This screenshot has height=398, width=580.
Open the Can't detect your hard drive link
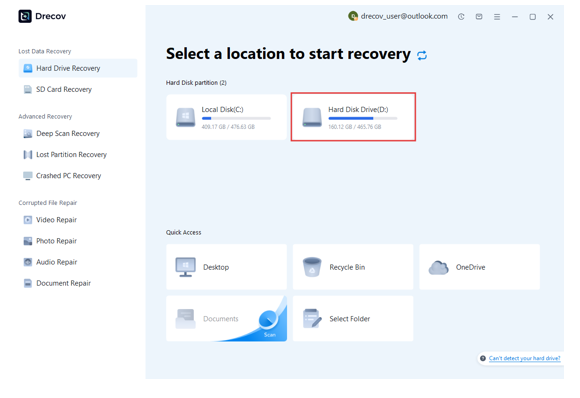click(x=525, y=358)
